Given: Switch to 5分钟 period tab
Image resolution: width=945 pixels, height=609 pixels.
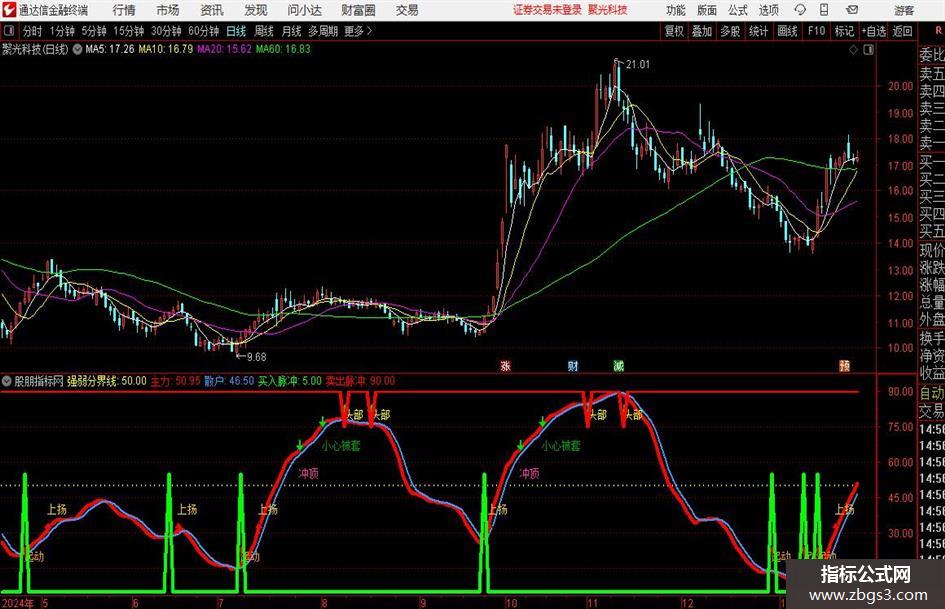Looking at the screenshot, I should tap(94, 31).
